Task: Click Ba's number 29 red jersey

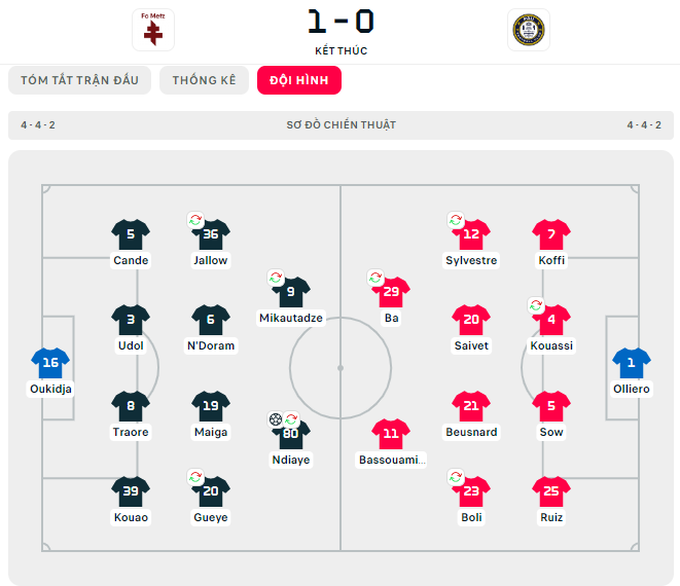Action: coord(391,293)
